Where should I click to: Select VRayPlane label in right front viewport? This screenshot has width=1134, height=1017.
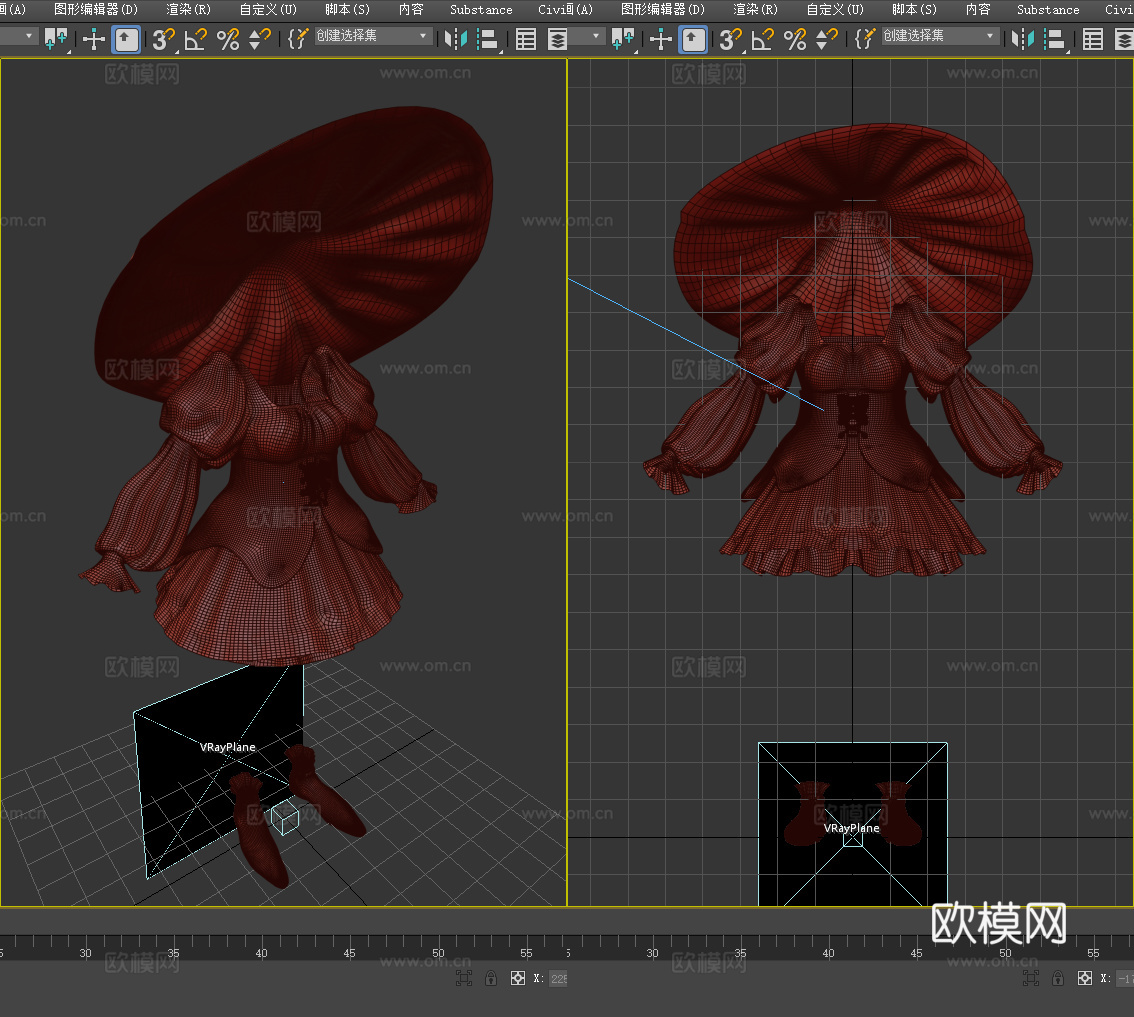point(851,828)
